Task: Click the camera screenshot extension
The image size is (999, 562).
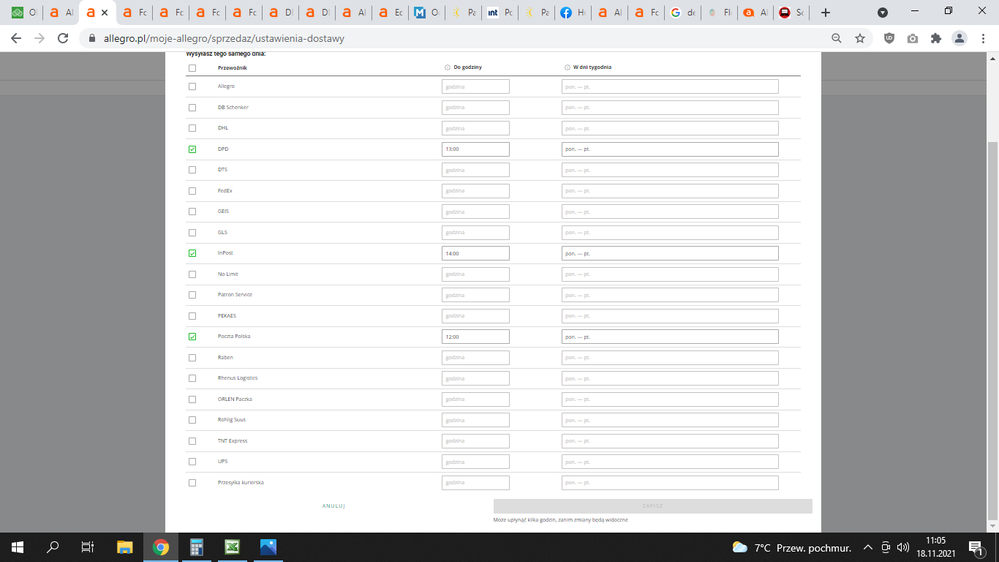Action: 912,38
